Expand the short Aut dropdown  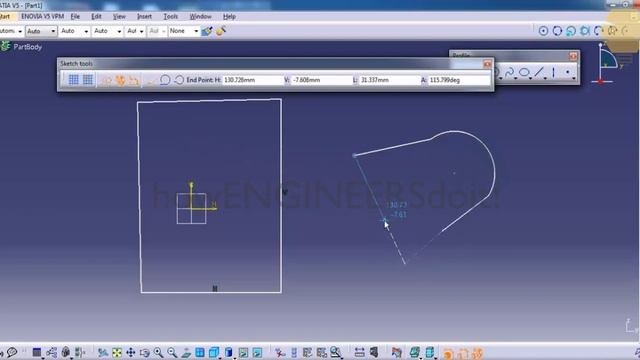pyautogui.click(x=141, y=31)
